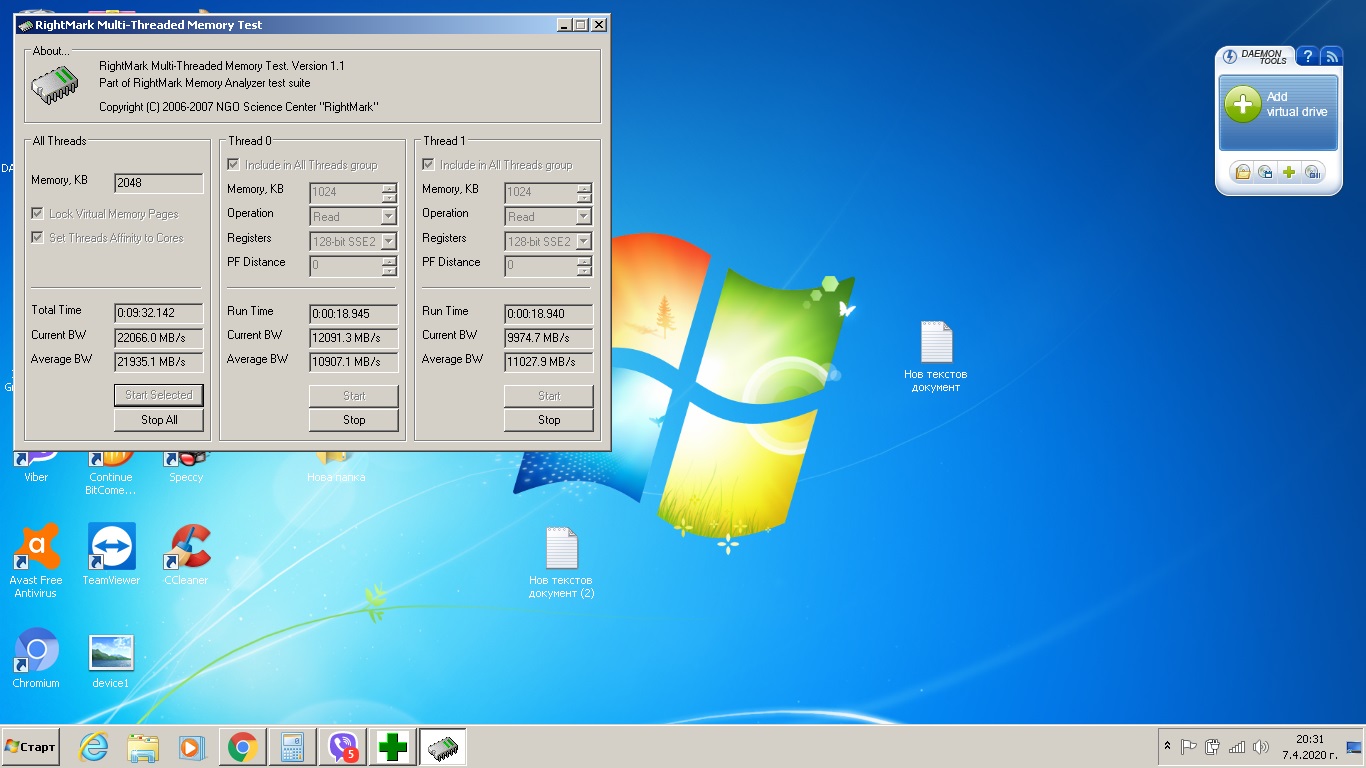Viewport: 1366px width, 768px height.
Task: Switch to the DAEMON Tools RSS feed tab
Action: pos(1331,57)
